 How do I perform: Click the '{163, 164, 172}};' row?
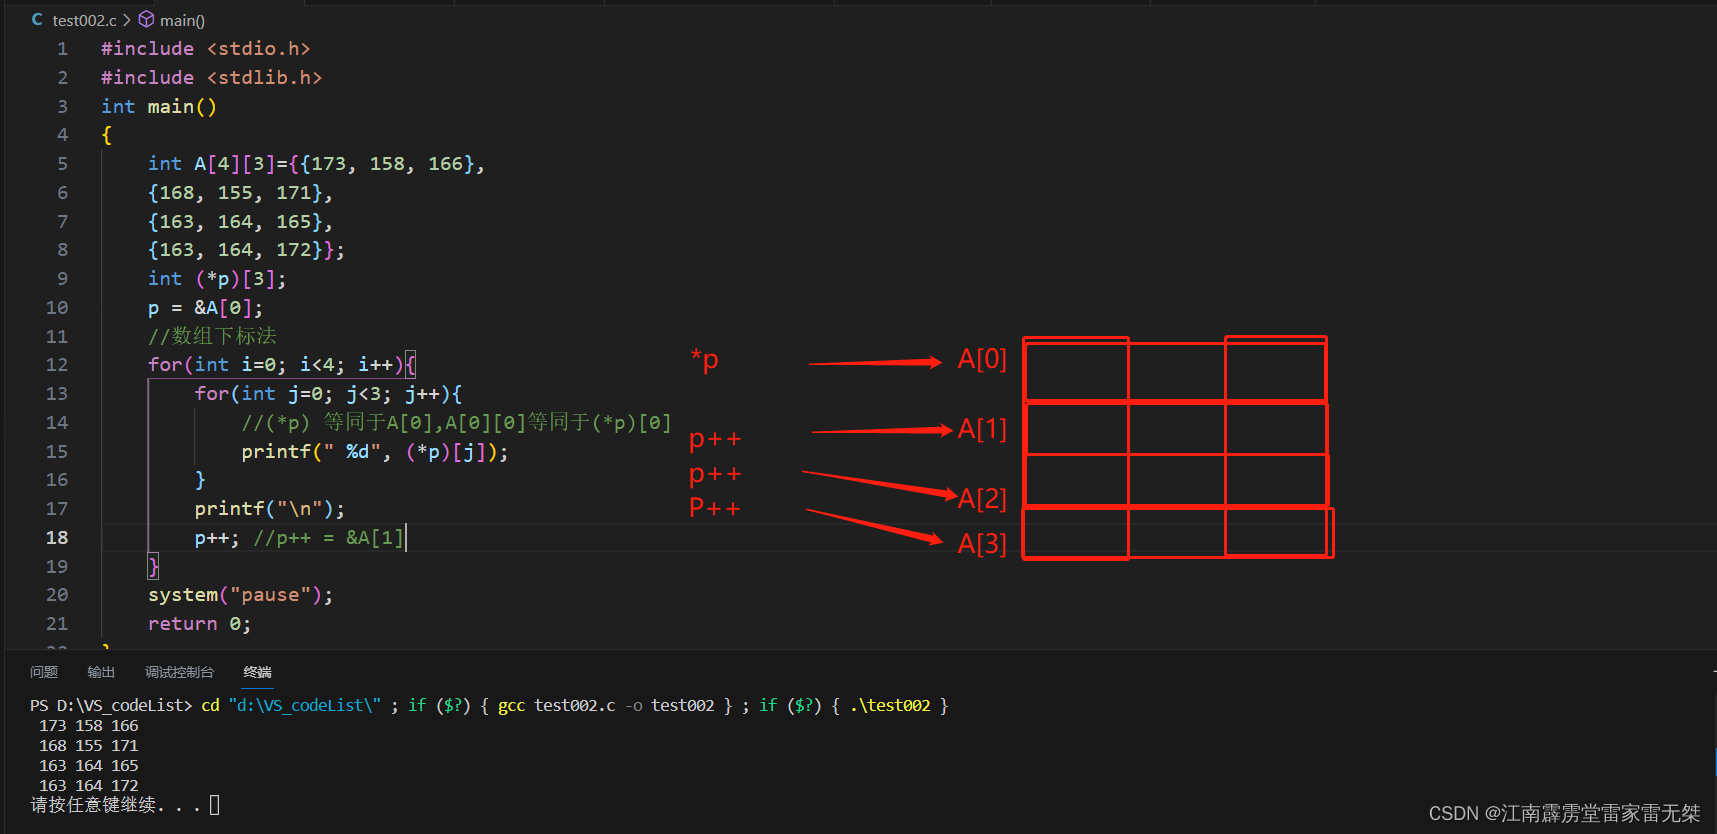coord(246,250)
